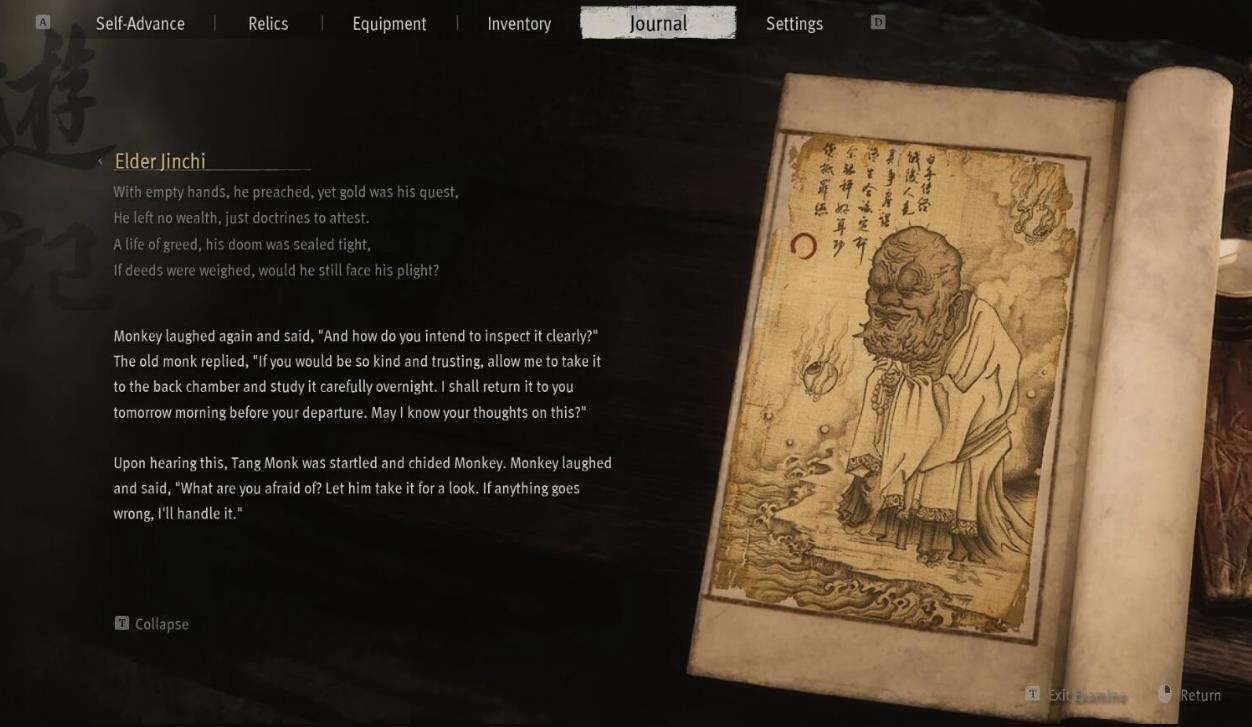Click the Return prompt
Screen dimensions: 1252x727
click(1190, 695)
